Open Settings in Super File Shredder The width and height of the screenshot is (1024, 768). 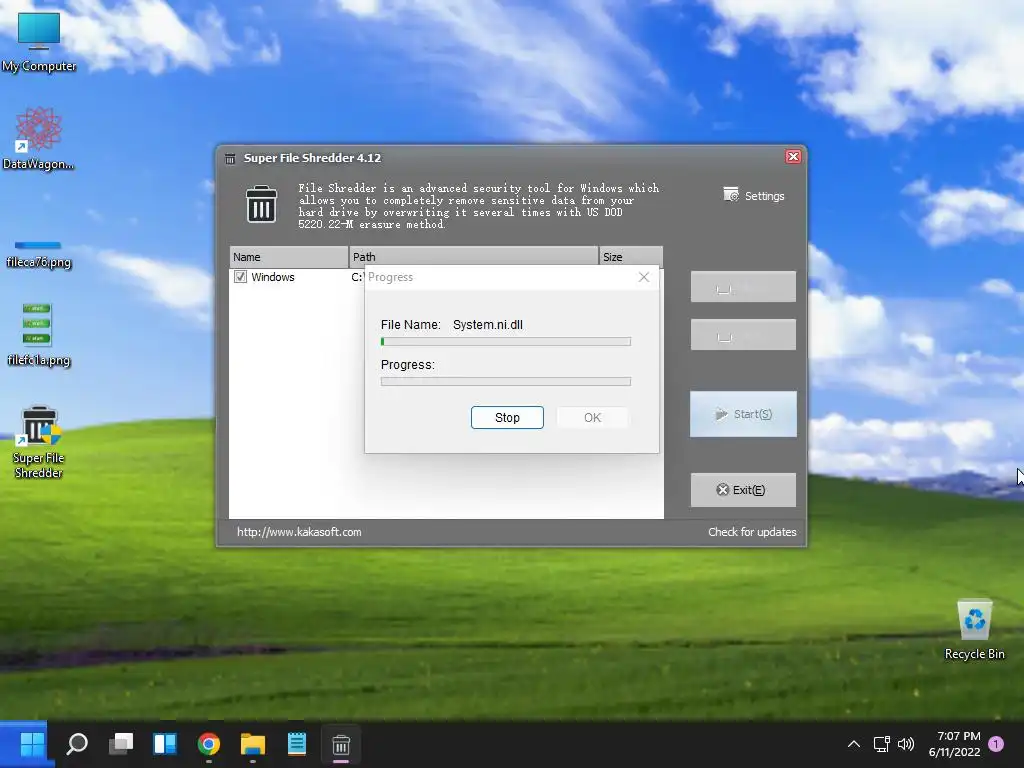tap(754, 195)
